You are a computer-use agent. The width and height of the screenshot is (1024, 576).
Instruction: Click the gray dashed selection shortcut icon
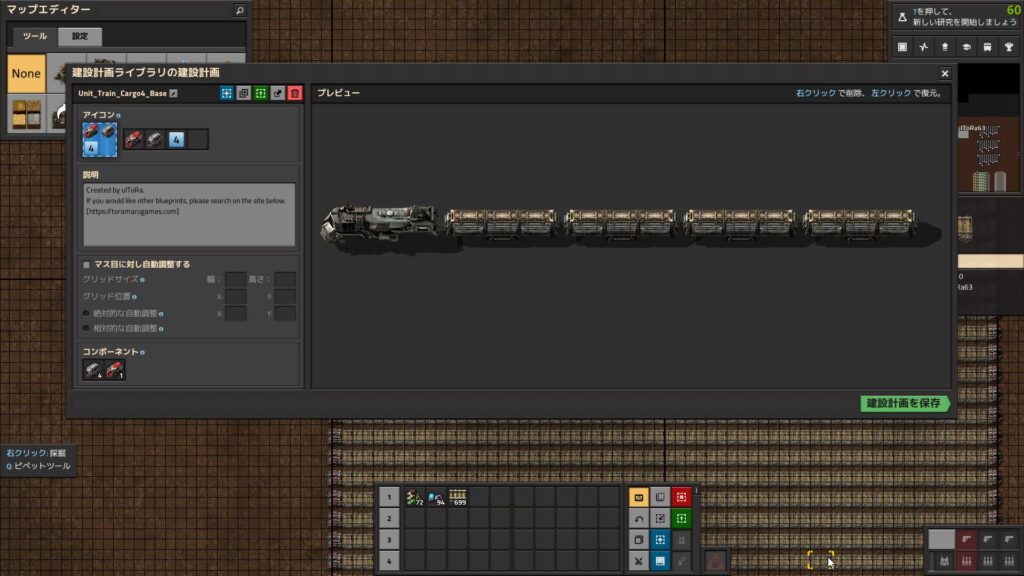pyautogui.click(x=660, y=519)
